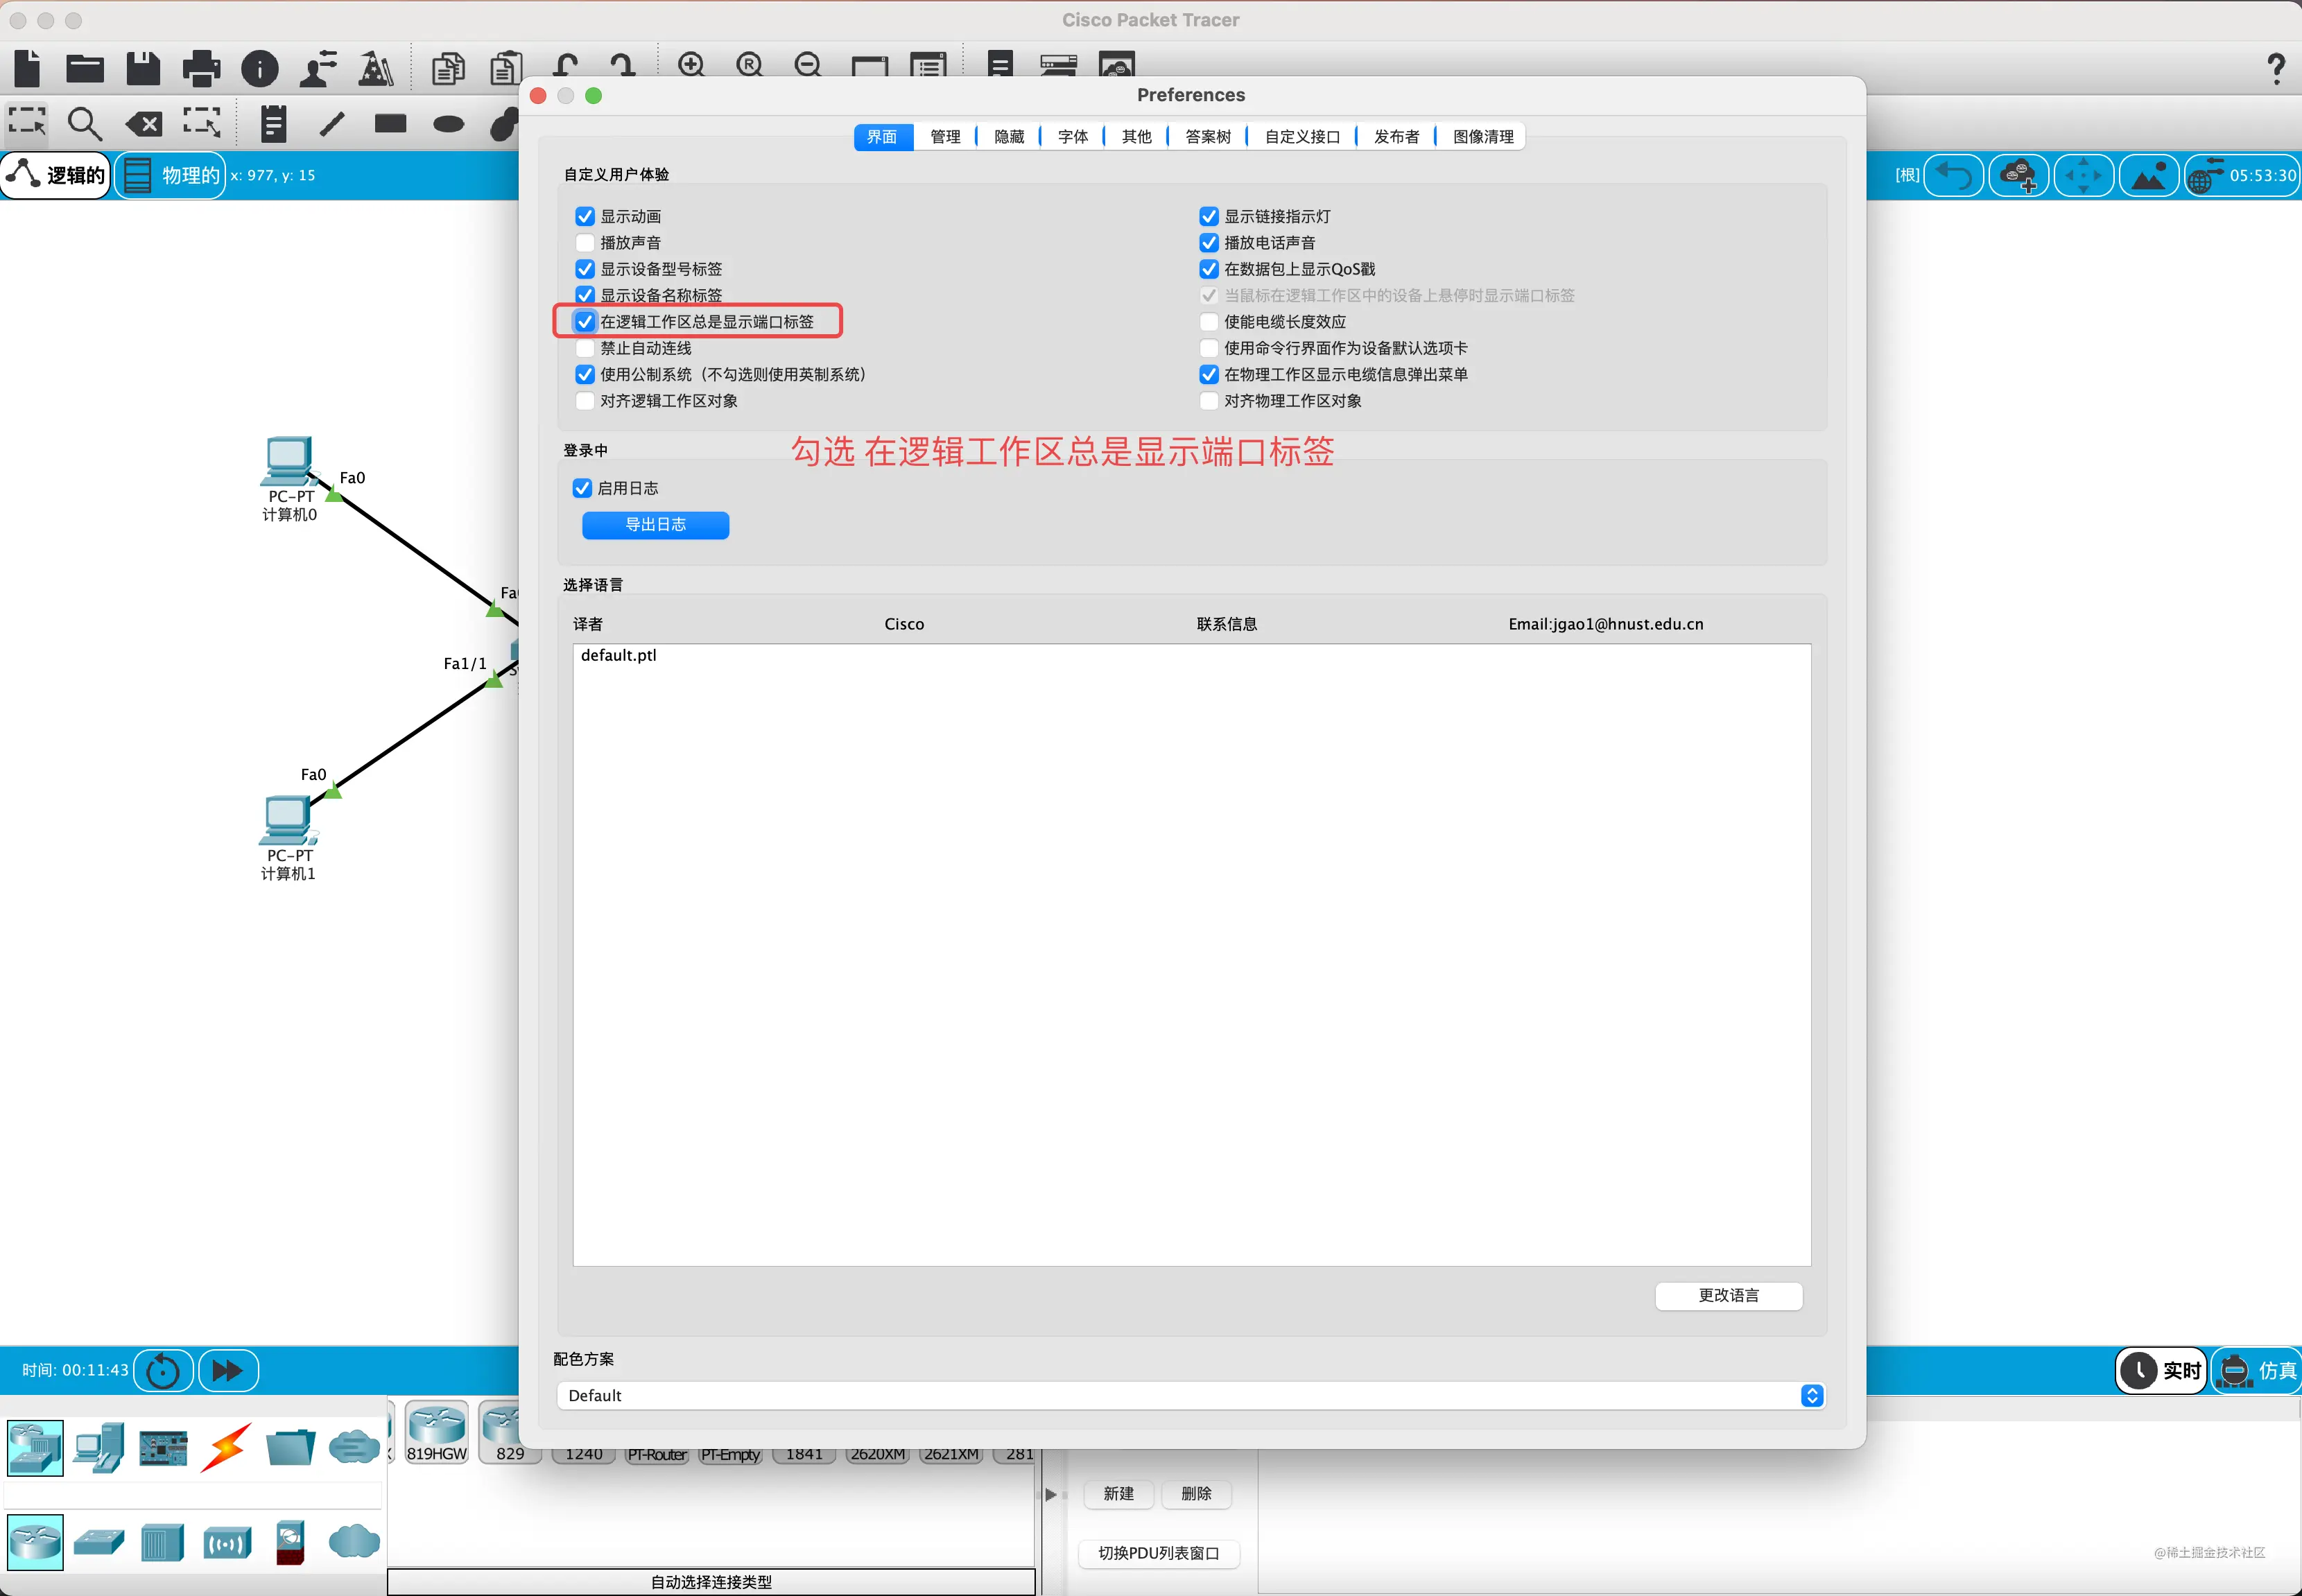The width and height of the screenshot is (2302, 1596).
Task: Launch the Activity Wizard icon
Action: 376,68
